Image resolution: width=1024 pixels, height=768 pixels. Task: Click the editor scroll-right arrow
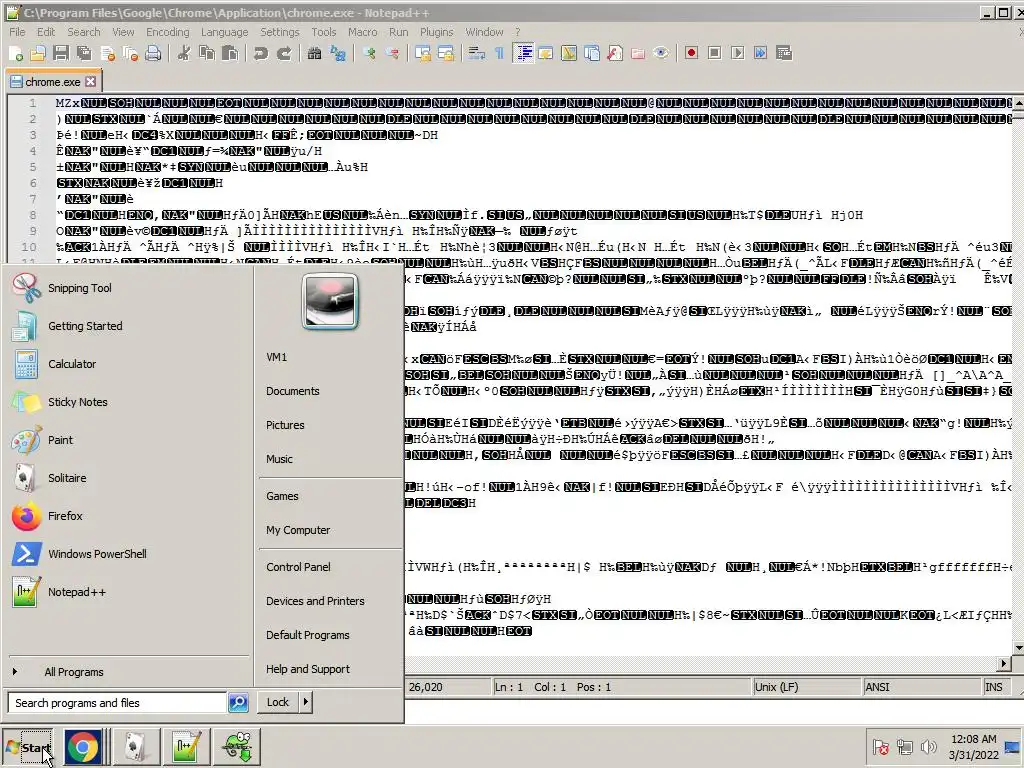(1004, 664)
